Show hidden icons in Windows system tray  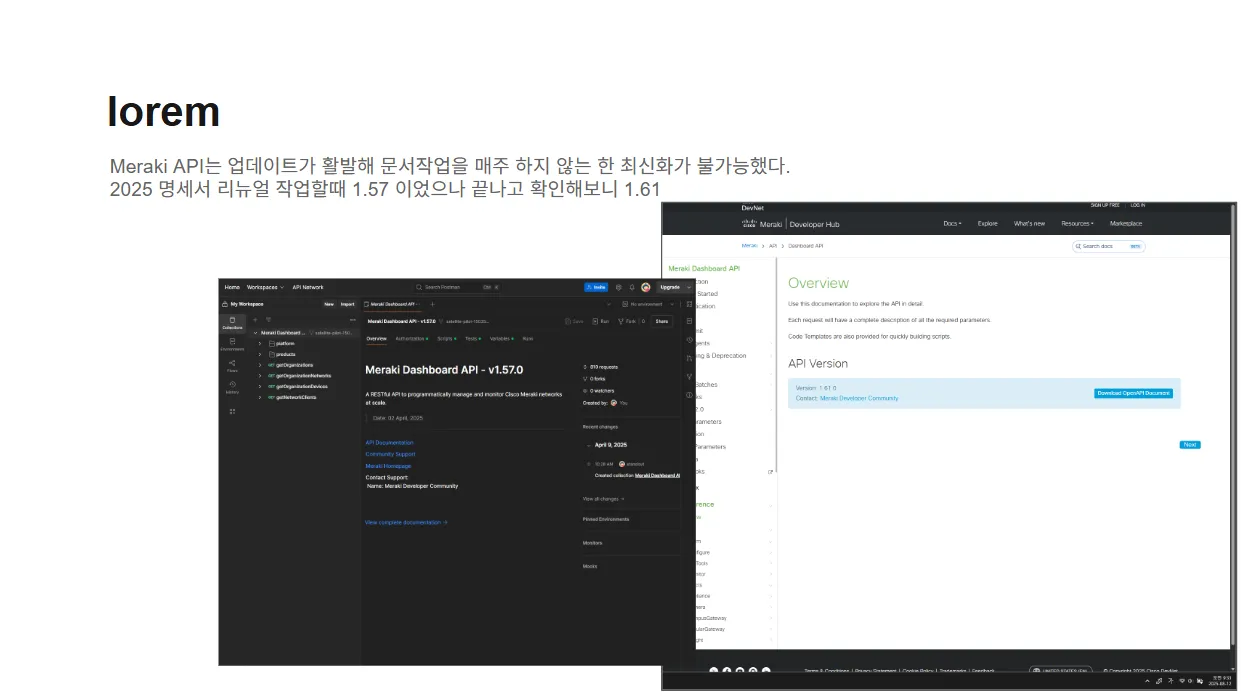point(1147,681)
